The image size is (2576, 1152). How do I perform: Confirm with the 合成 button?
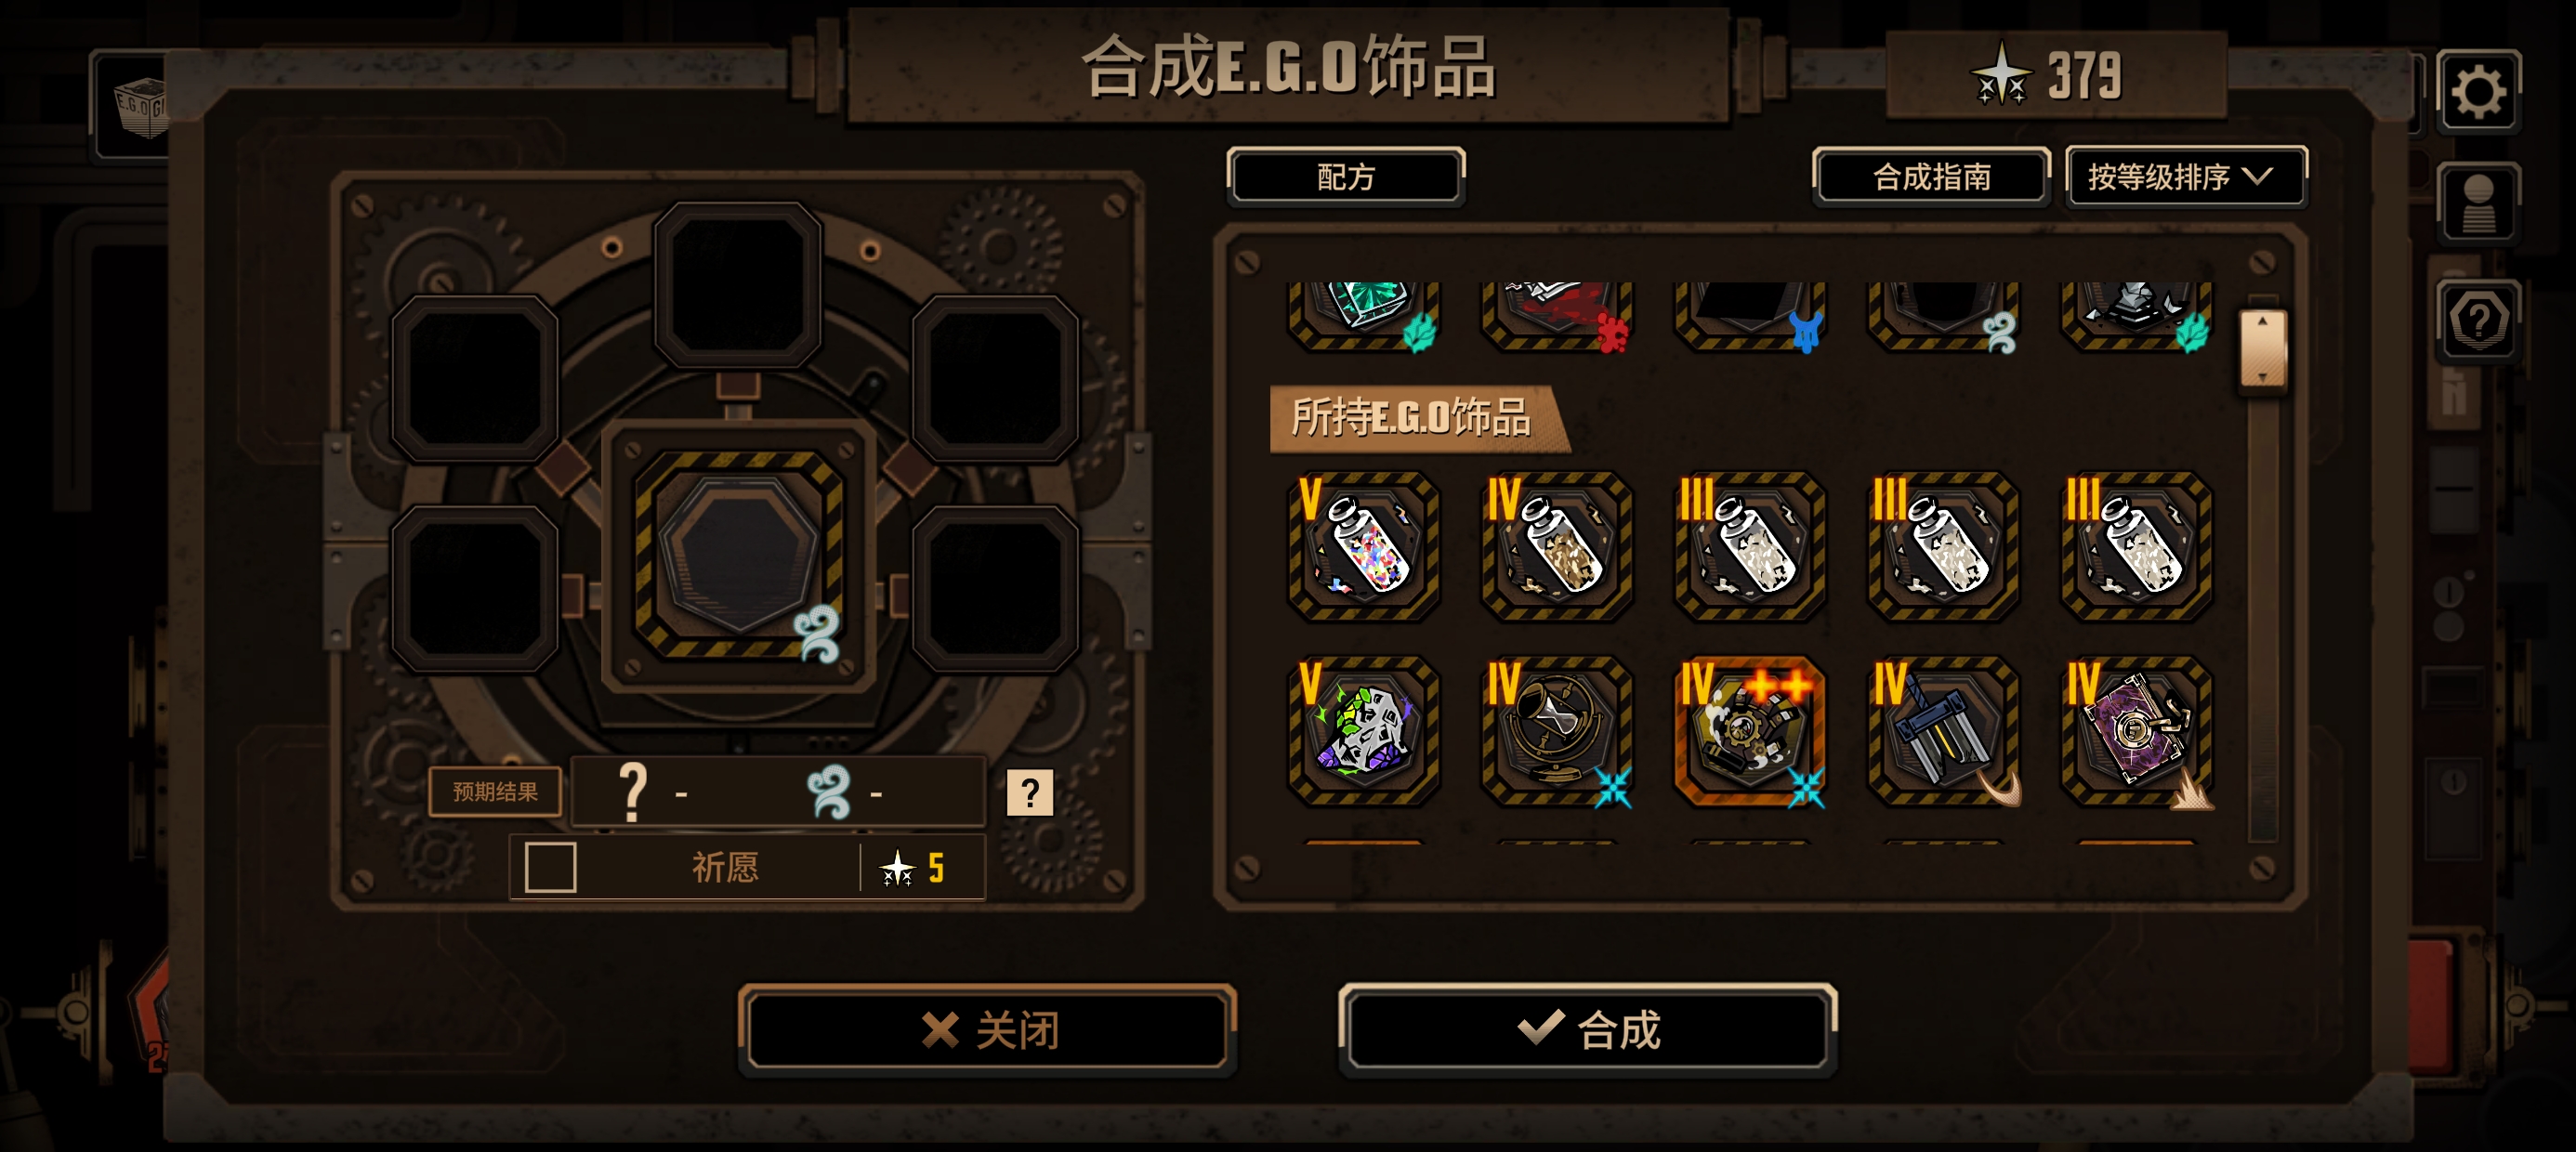(x=1587, y=1029)
